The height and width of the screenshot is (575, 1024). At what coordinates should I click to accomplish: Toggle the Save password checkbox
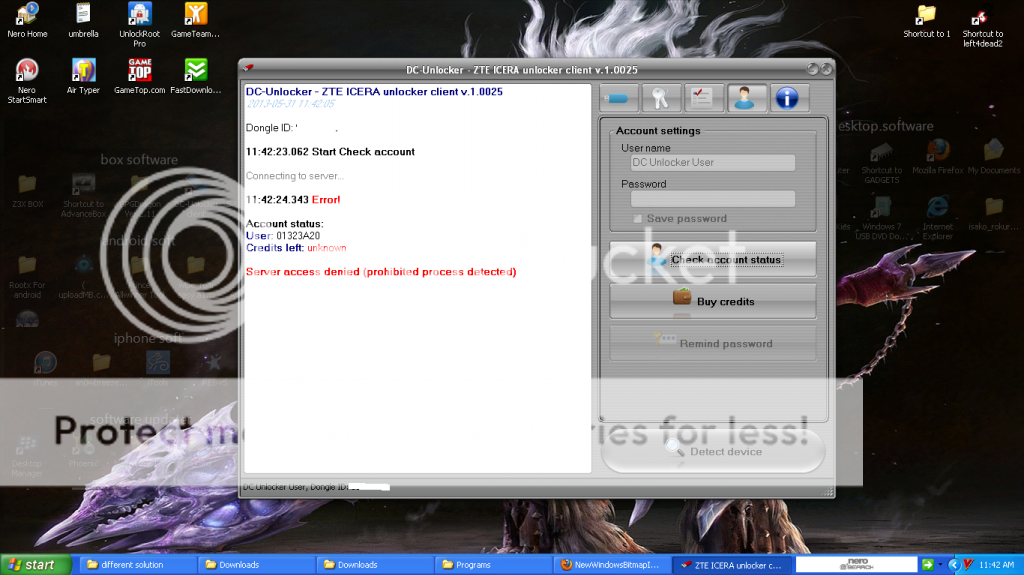coord(638,218)
